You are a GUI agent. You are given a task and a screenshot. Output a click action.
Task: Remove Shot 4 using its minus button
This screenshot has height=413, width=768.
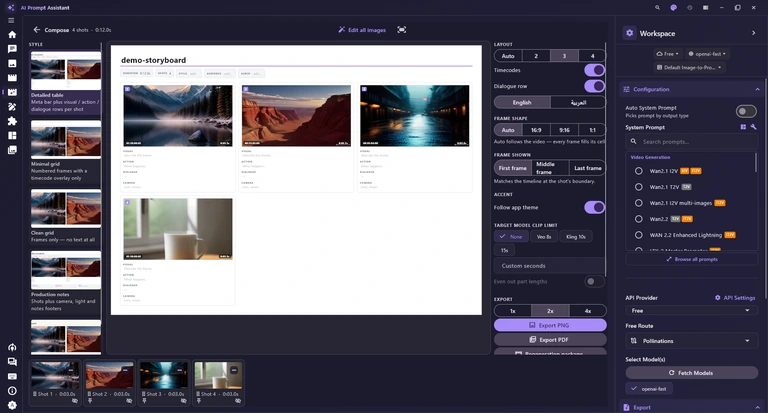[x=234, y=370]
